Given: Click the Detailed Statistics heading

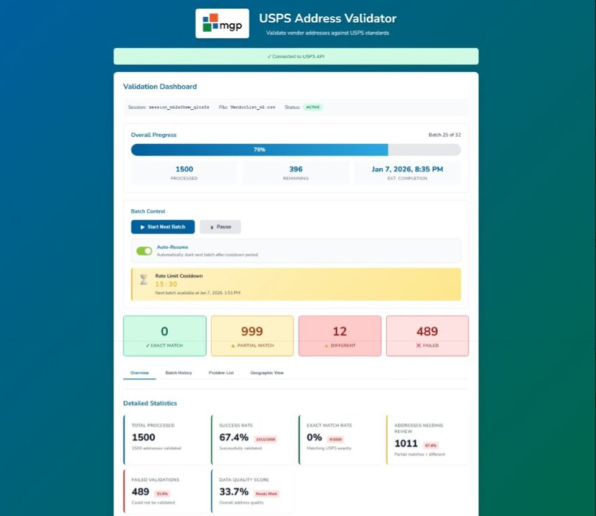Looking at the screenshot, I should point(150,403).
